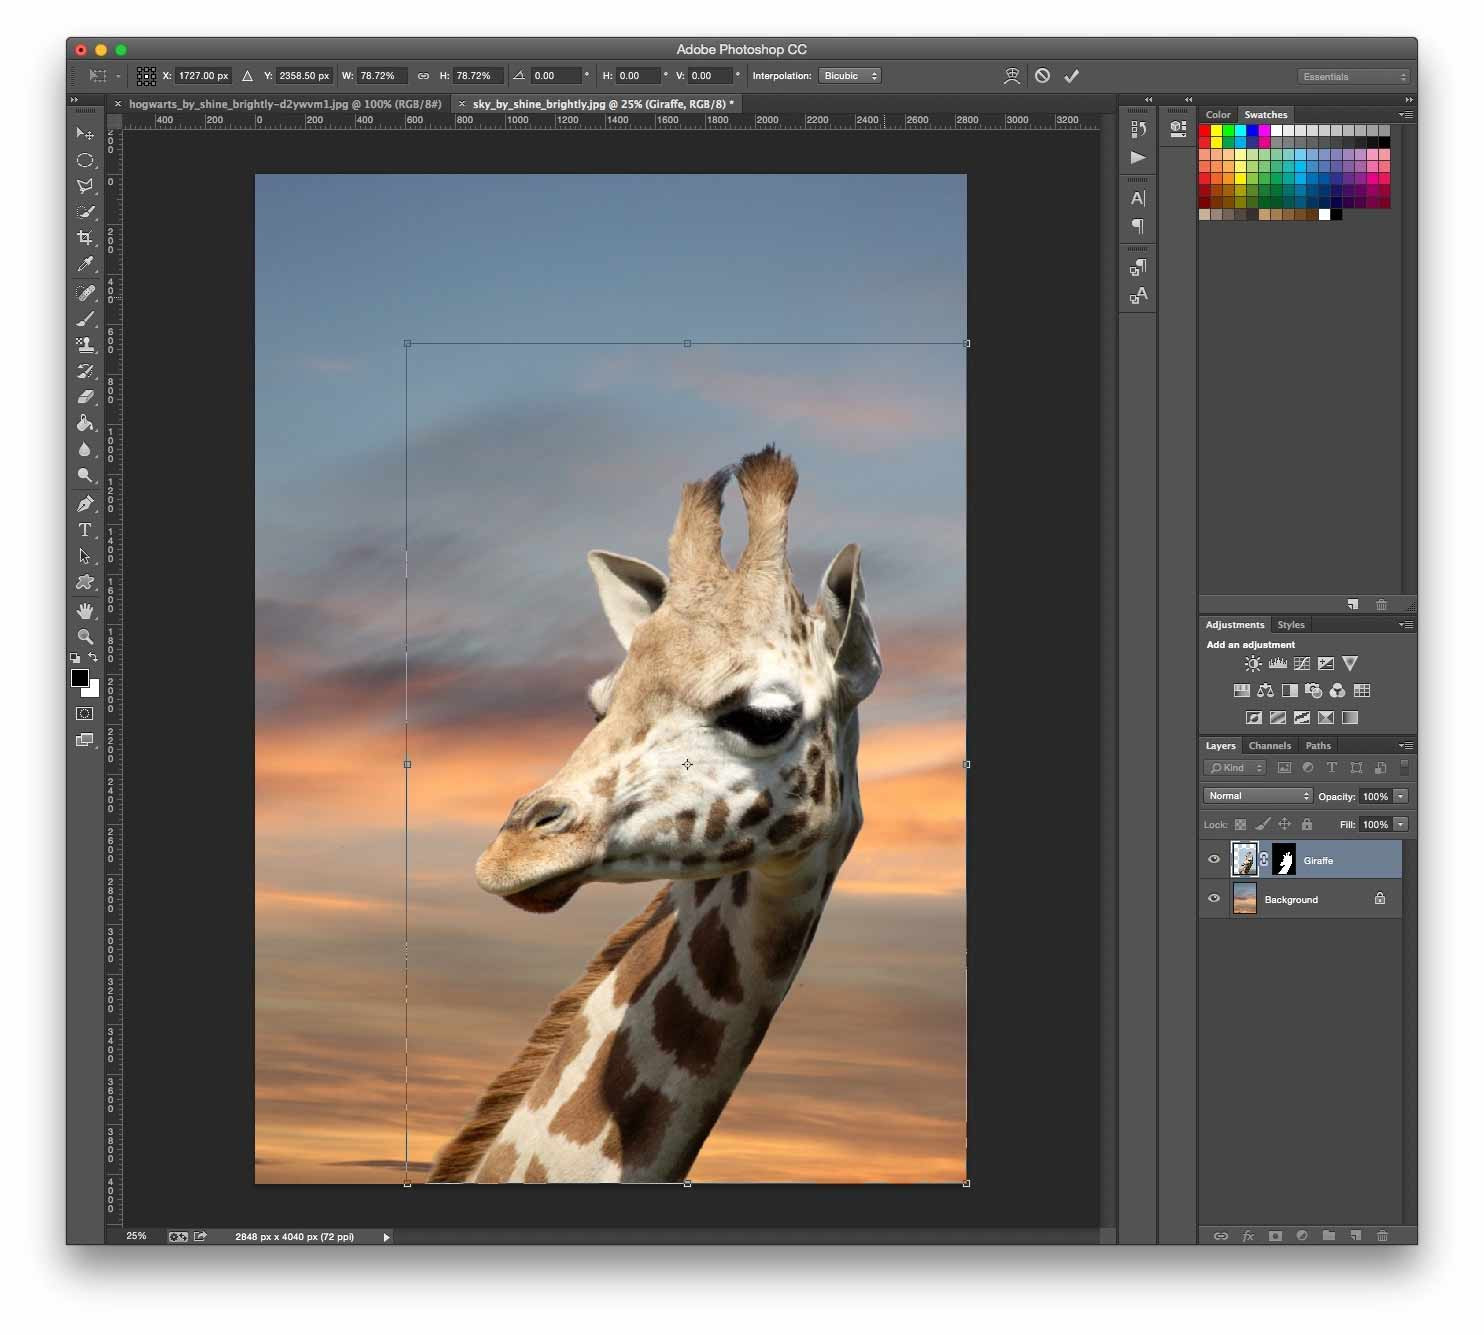
Task: Choose the Eyedropper tool
Action: click(x=85, y=265)
